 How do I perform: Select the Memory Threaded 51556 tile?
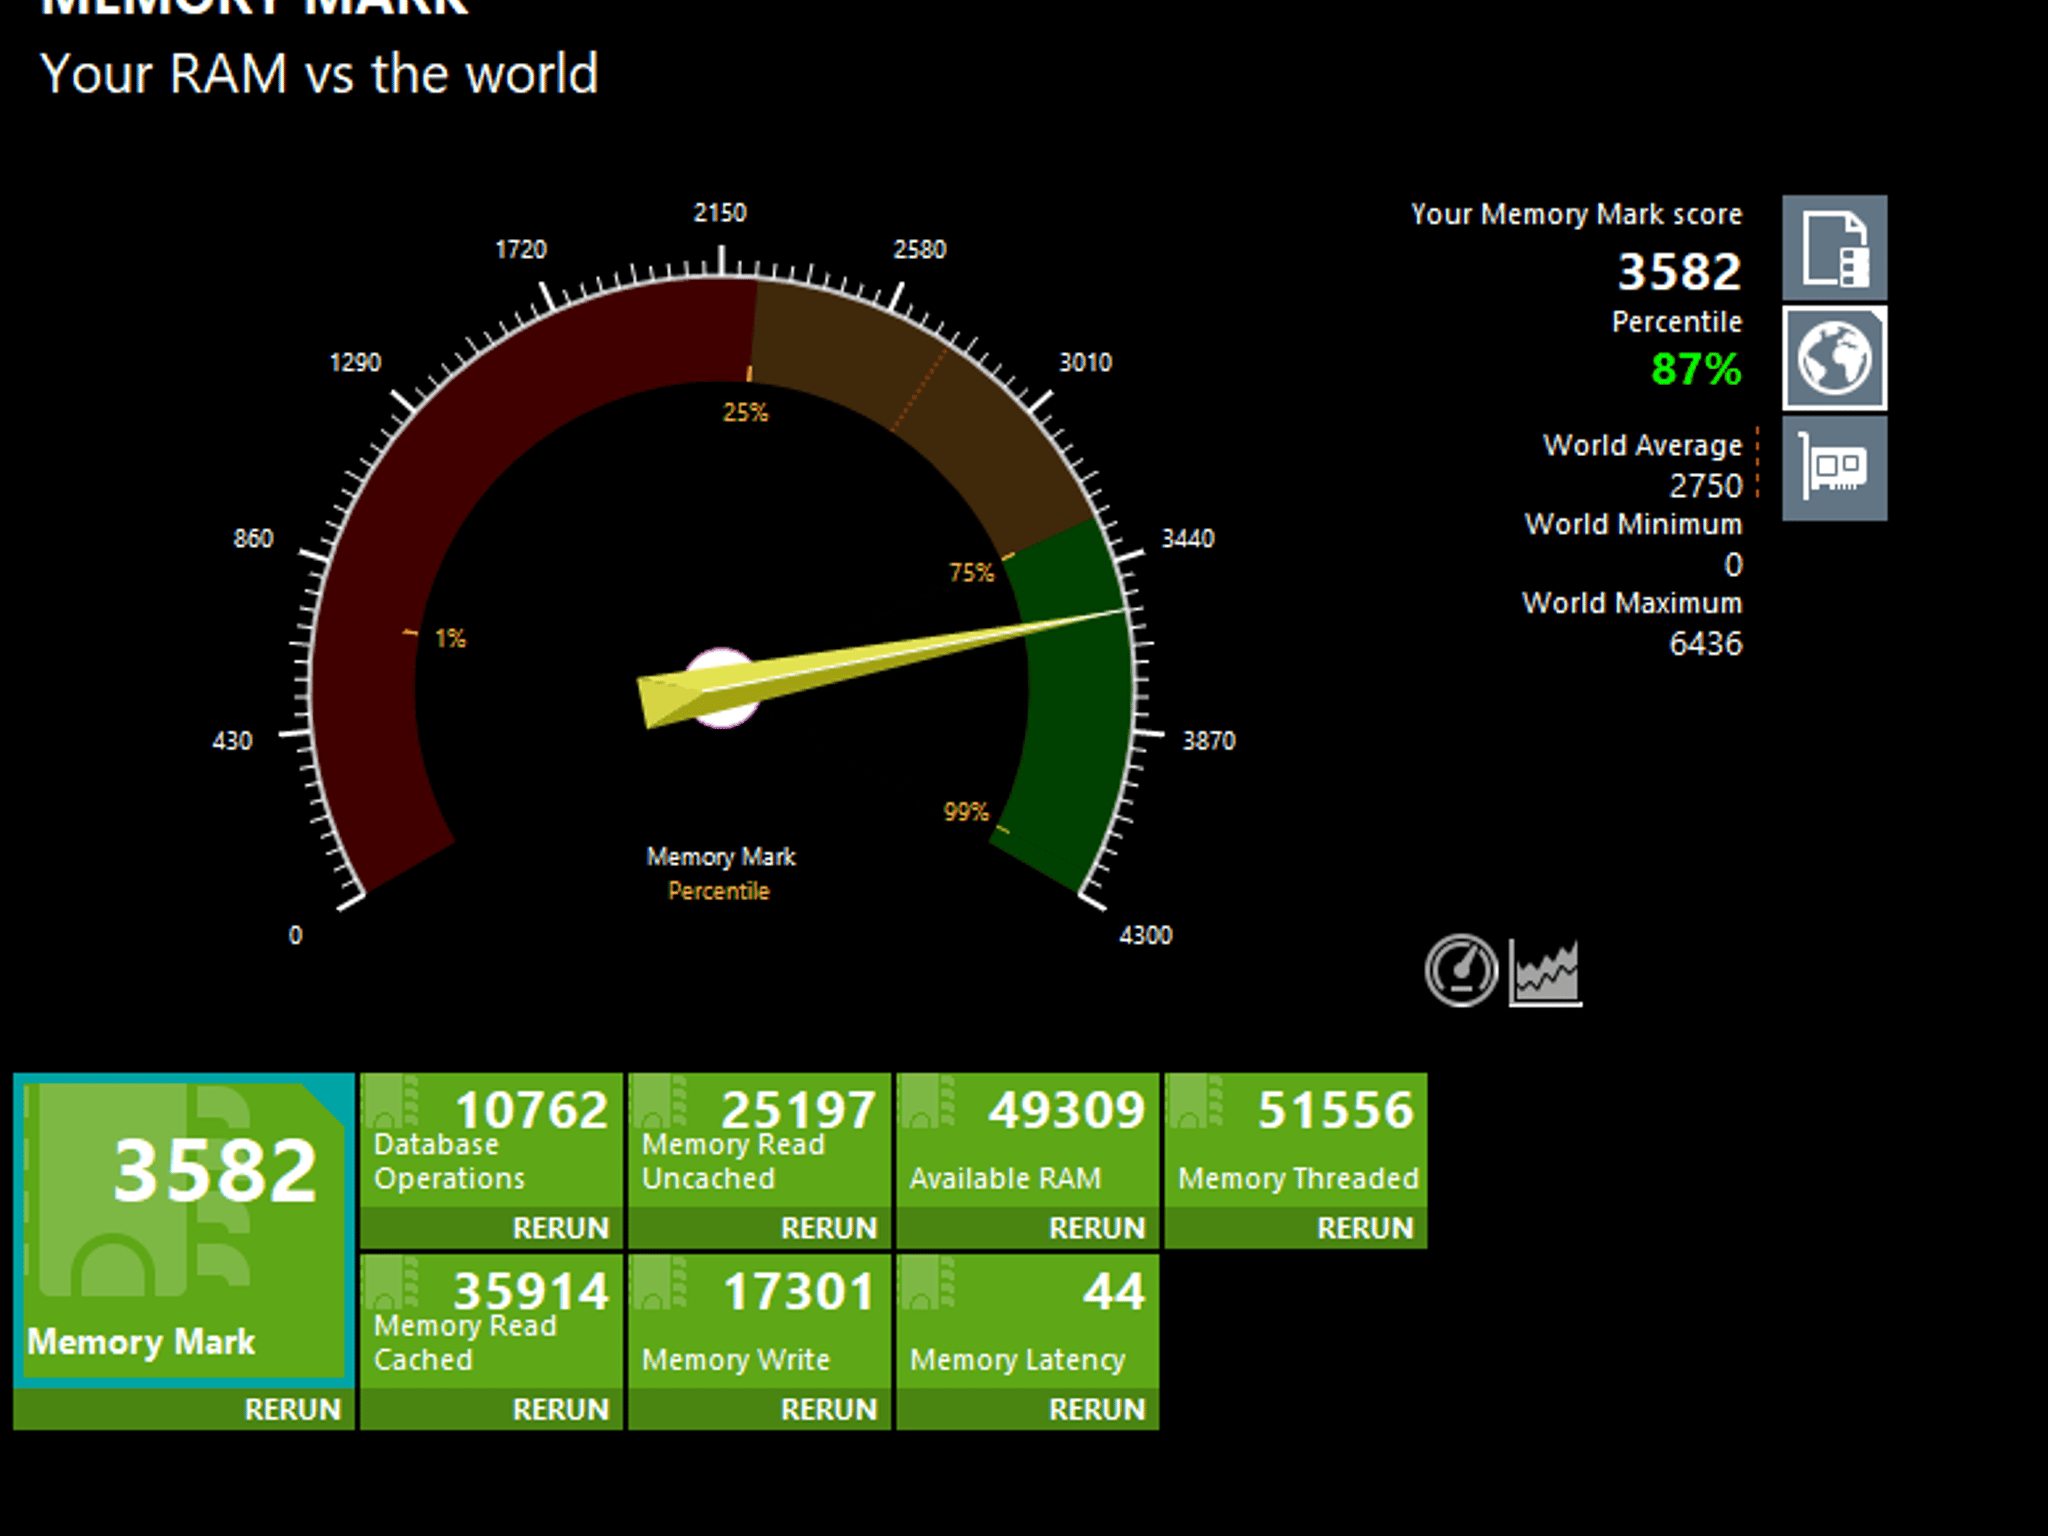point(1295,1141)
